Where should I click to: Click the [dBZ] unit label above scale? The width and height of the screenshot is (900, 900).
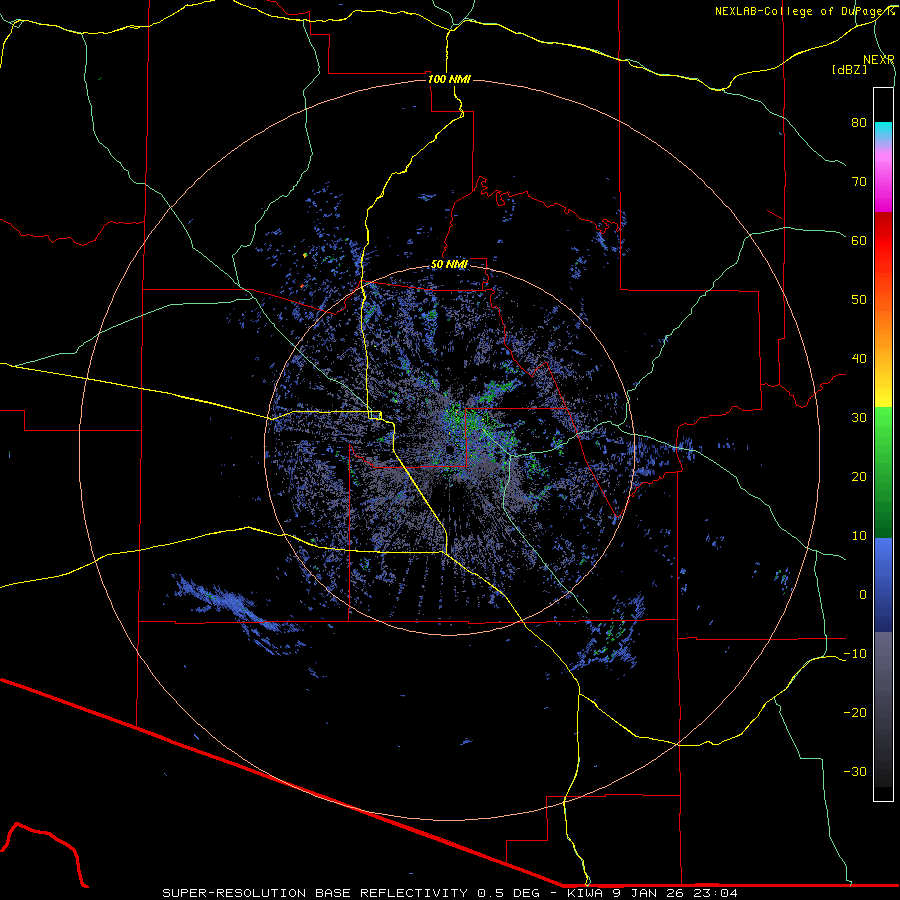click(849, 69)
